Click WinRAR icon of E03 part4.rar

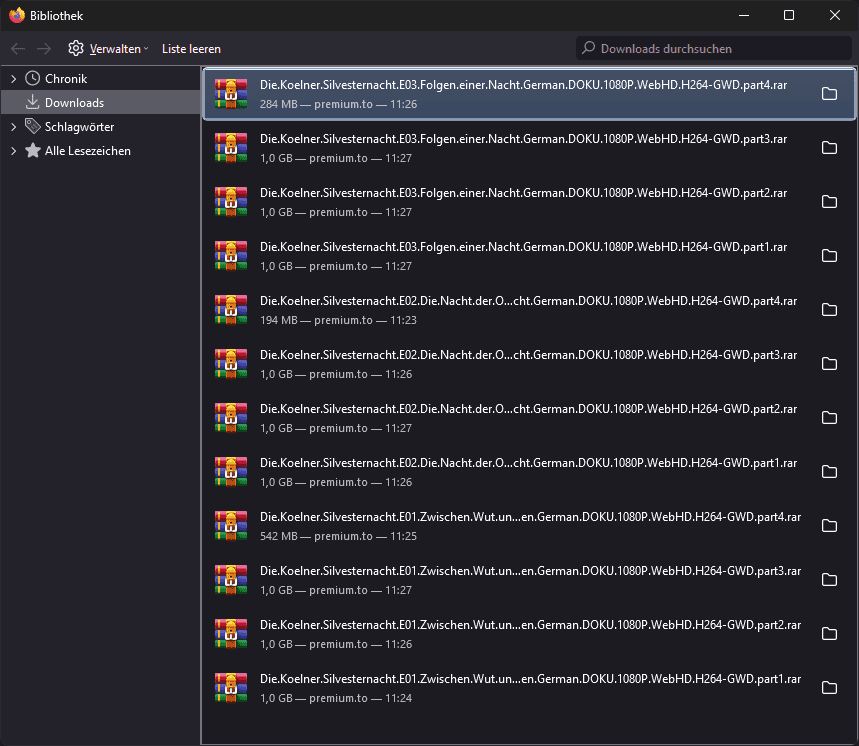231,94
